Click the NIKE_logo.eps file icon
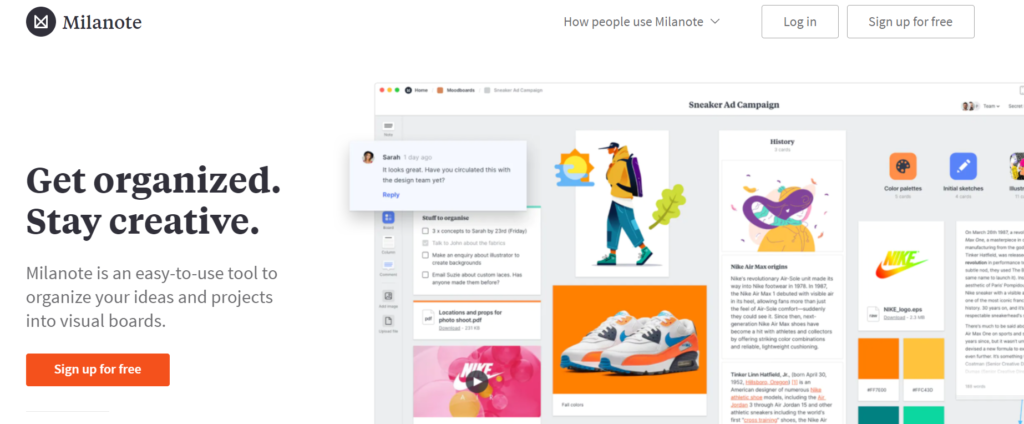Screen dimensions: 1024x424 872,314
